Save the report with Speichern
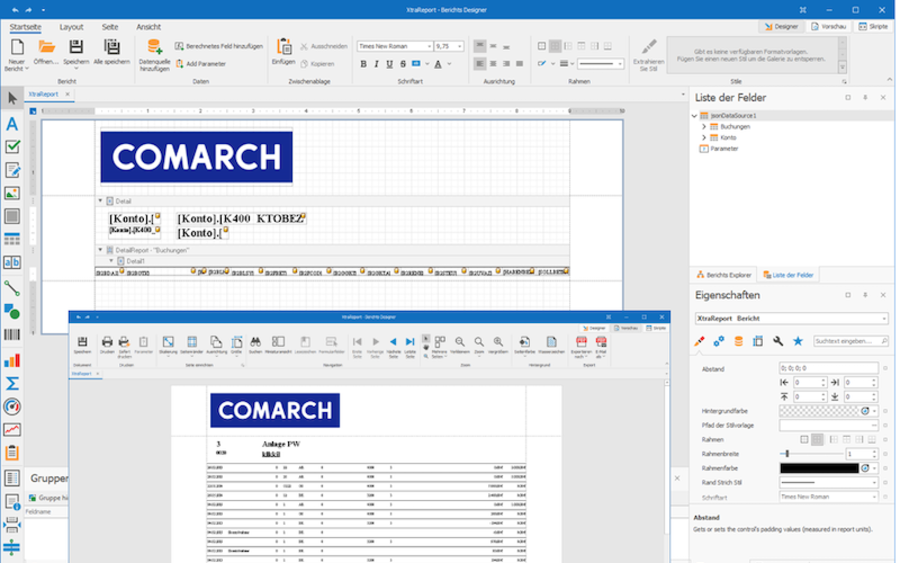This screenshot has height=563, width=900. 76,53
